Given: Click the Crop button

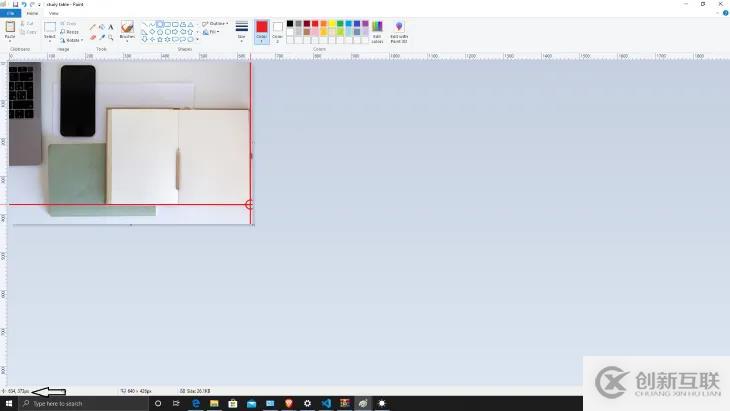Looking at the screenshot, I should pos(68,23).
